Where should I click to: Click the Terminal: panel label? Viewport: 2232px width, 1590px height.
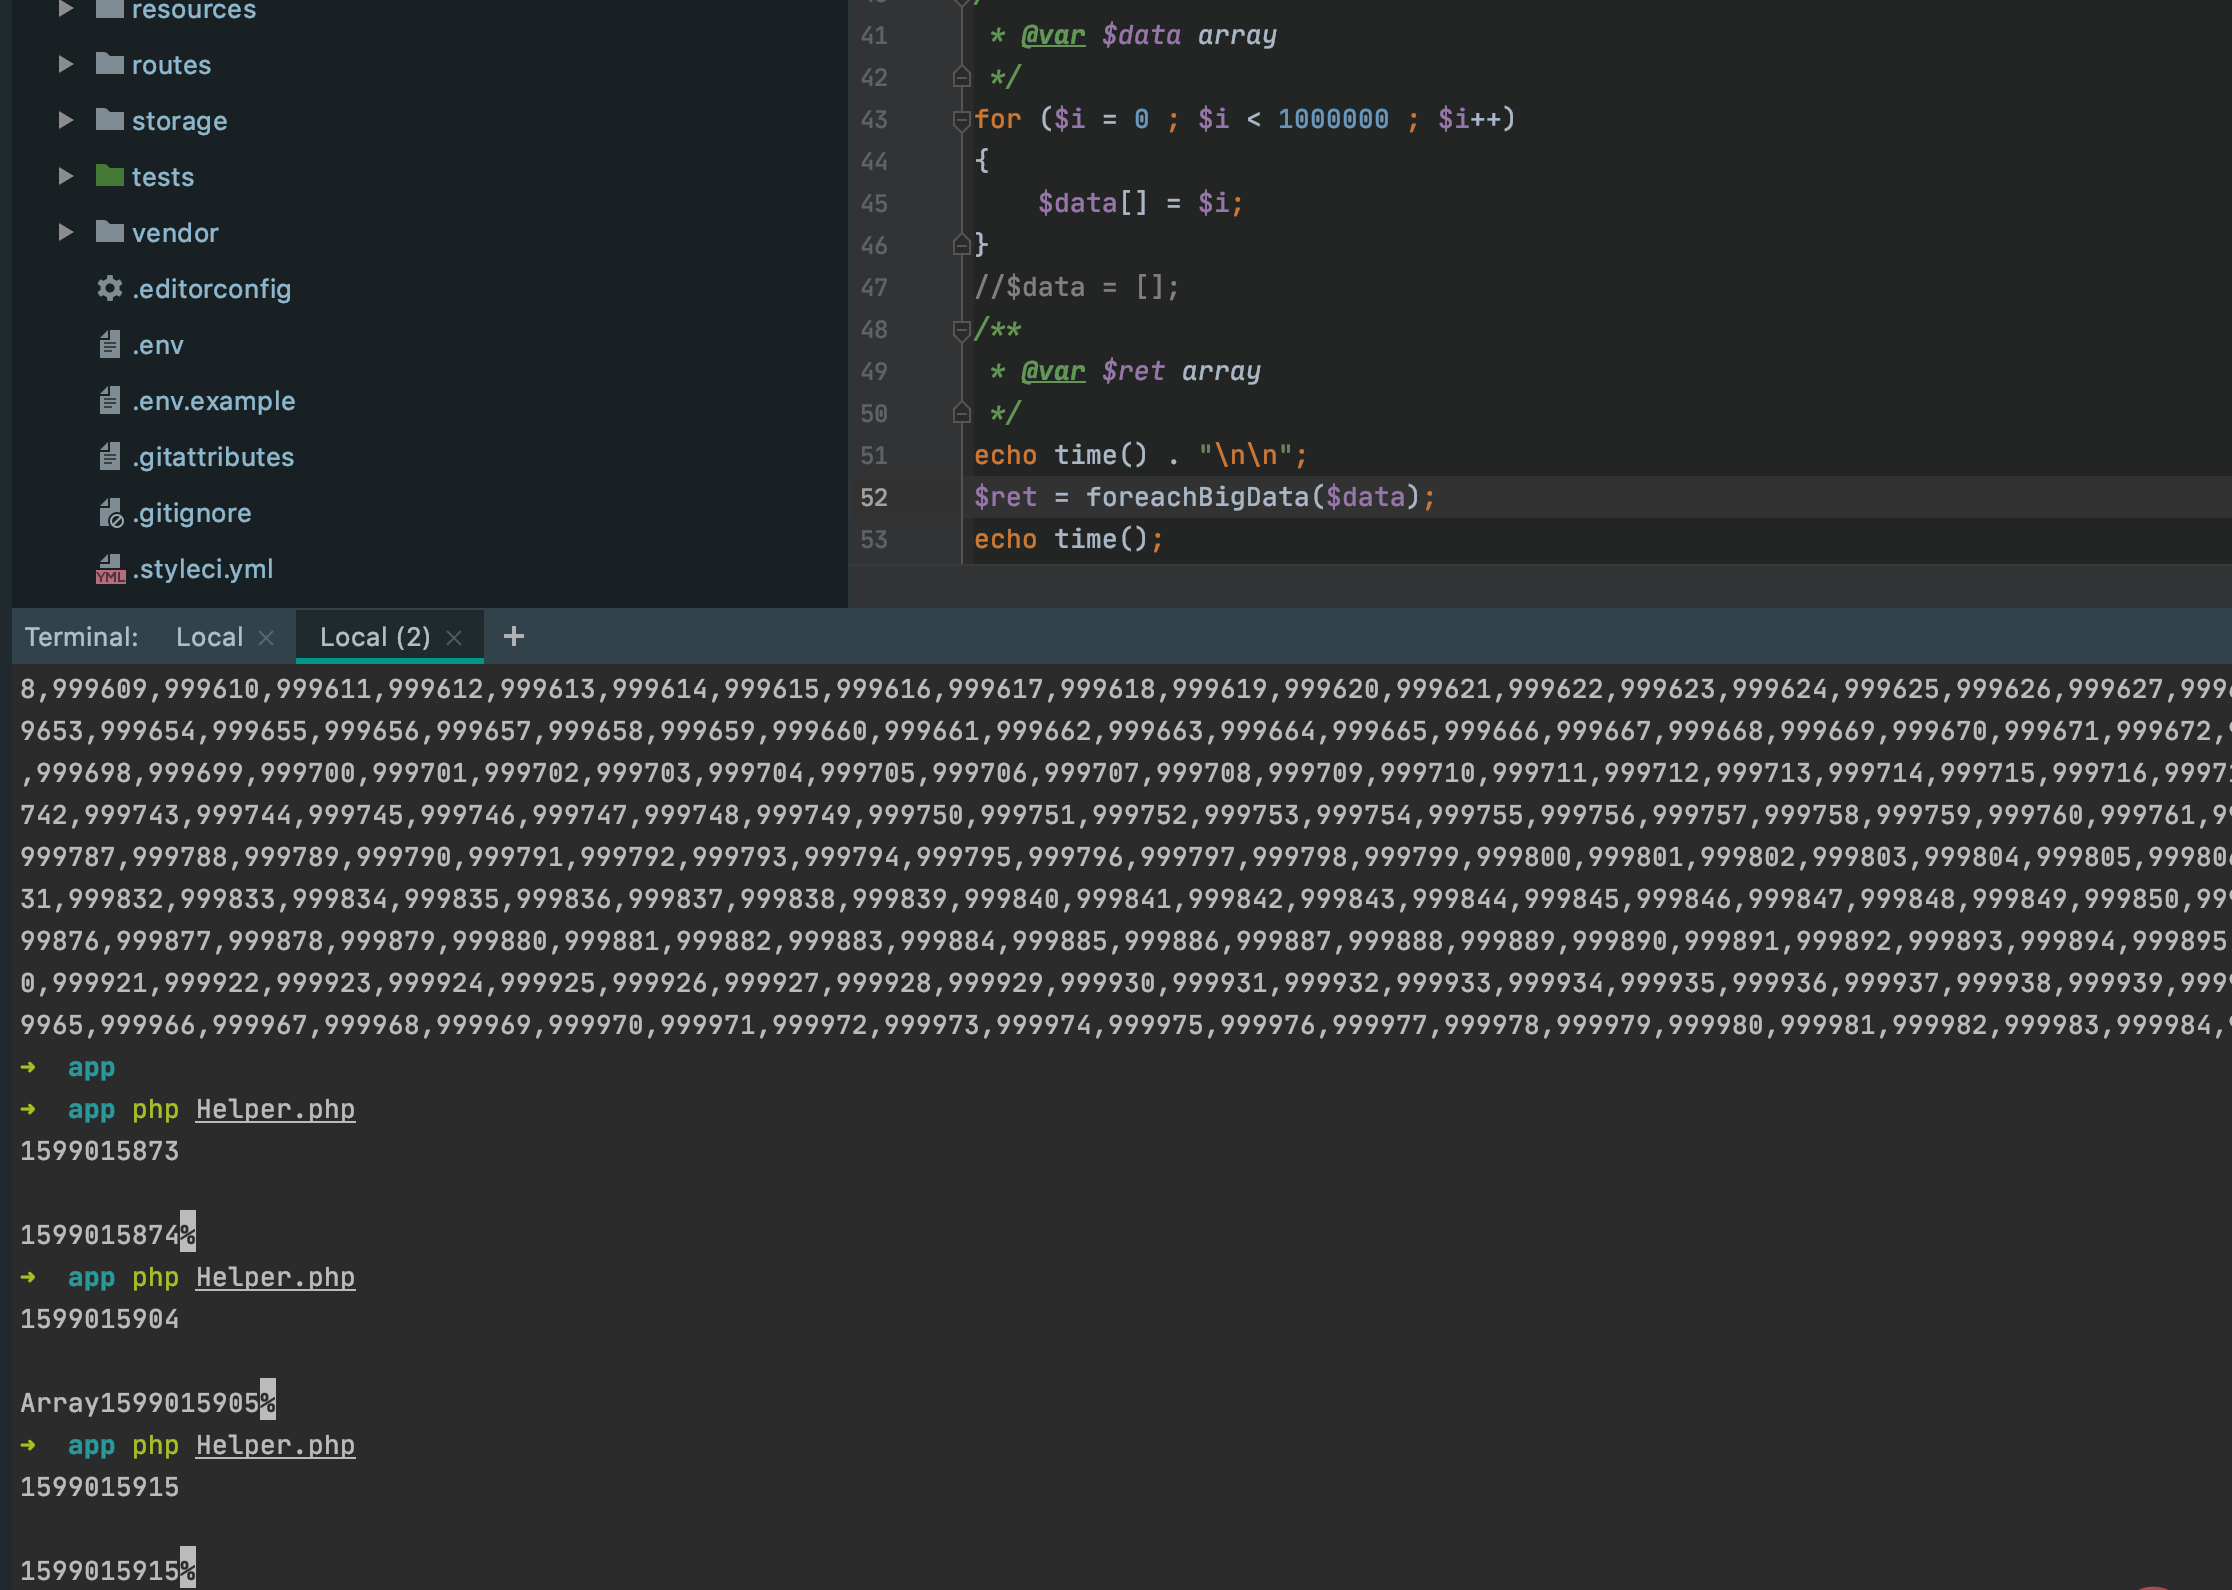click(81, 637)
